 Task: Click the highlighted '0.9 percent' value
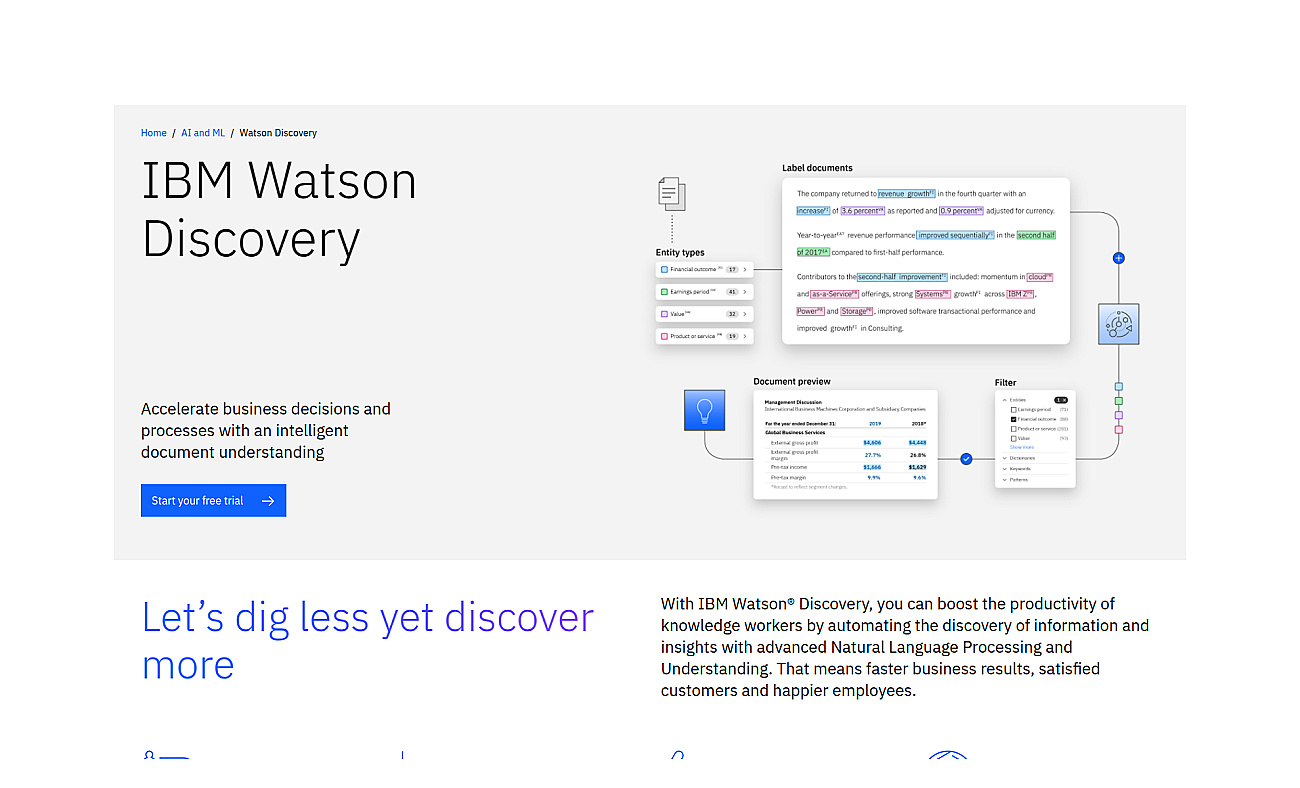pyautogui.click(x=961, y=211)
